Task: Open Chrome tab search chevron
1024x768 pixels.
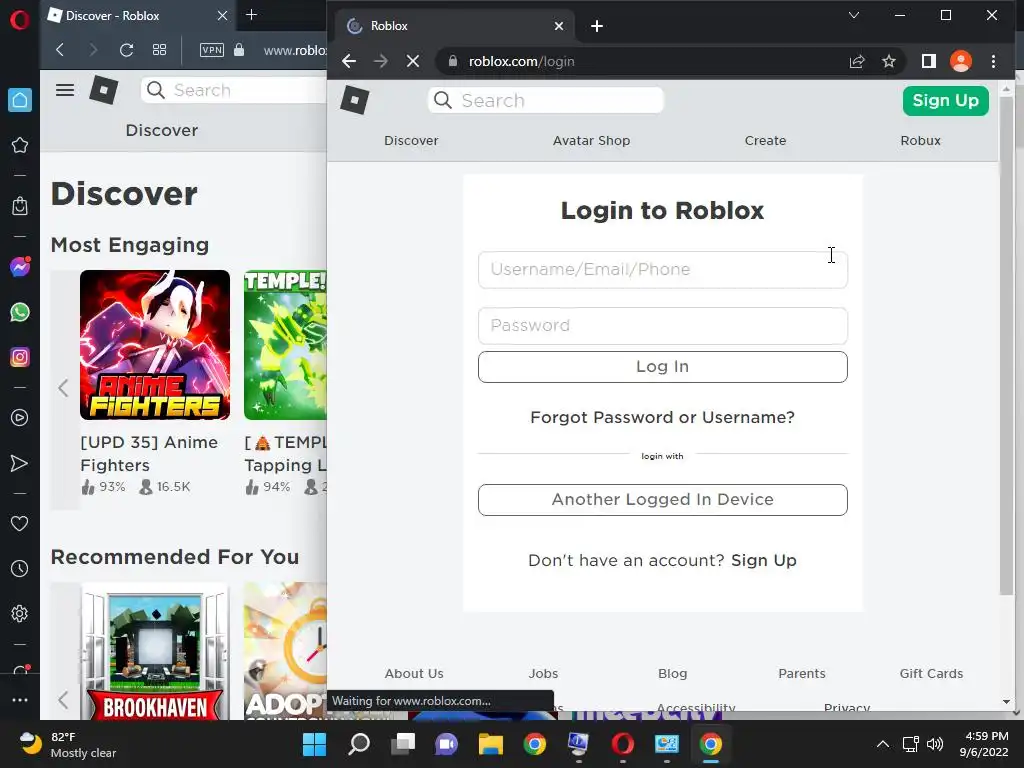Action: [x=854, y=15]
